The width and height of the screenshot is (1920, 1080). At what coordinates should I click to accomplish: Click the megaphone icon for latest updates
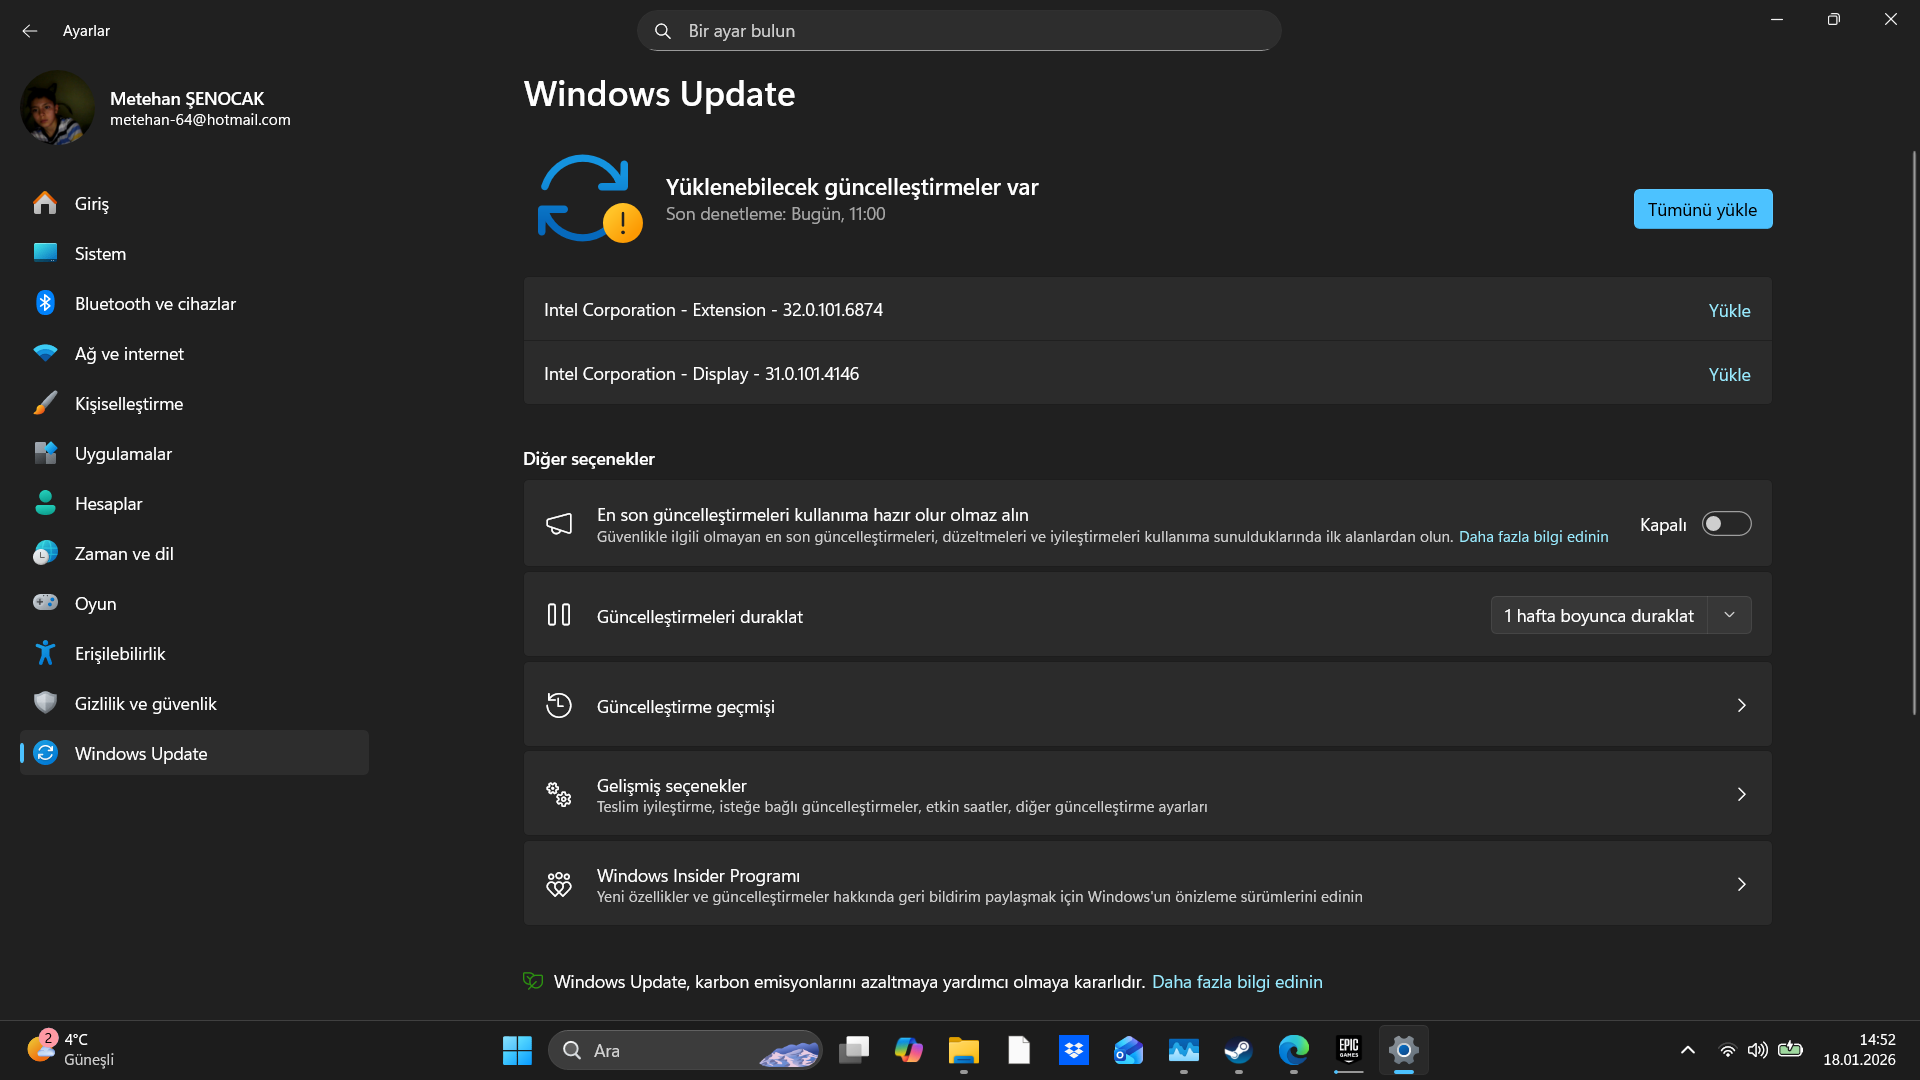point(559,524)
